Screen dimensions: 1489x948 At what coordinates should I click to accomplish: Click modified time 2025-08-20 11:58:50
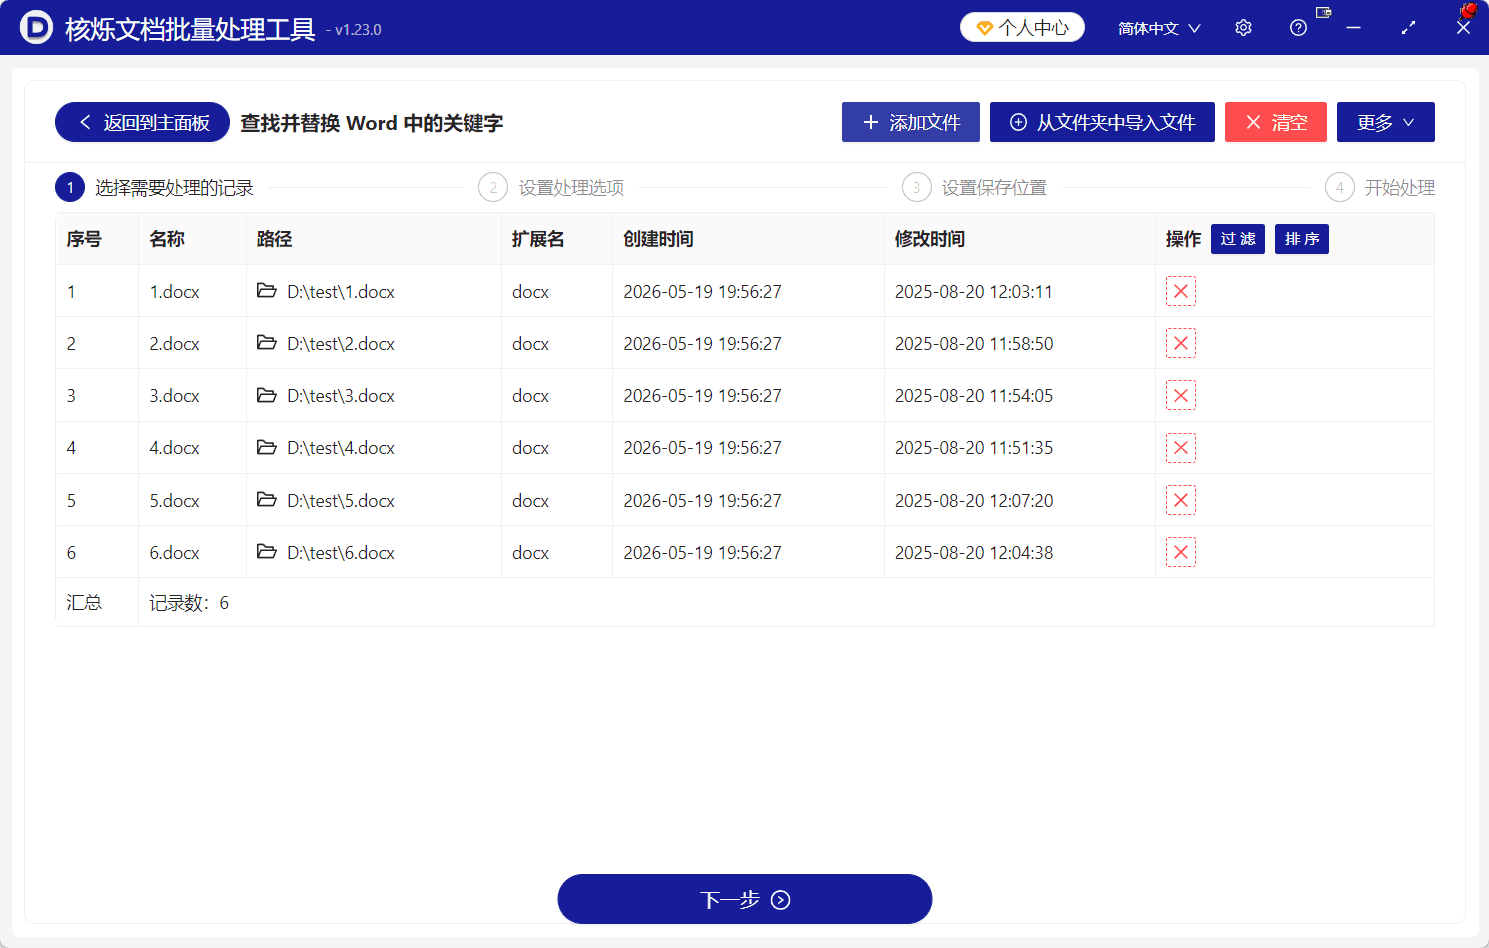tap(974, 344)
